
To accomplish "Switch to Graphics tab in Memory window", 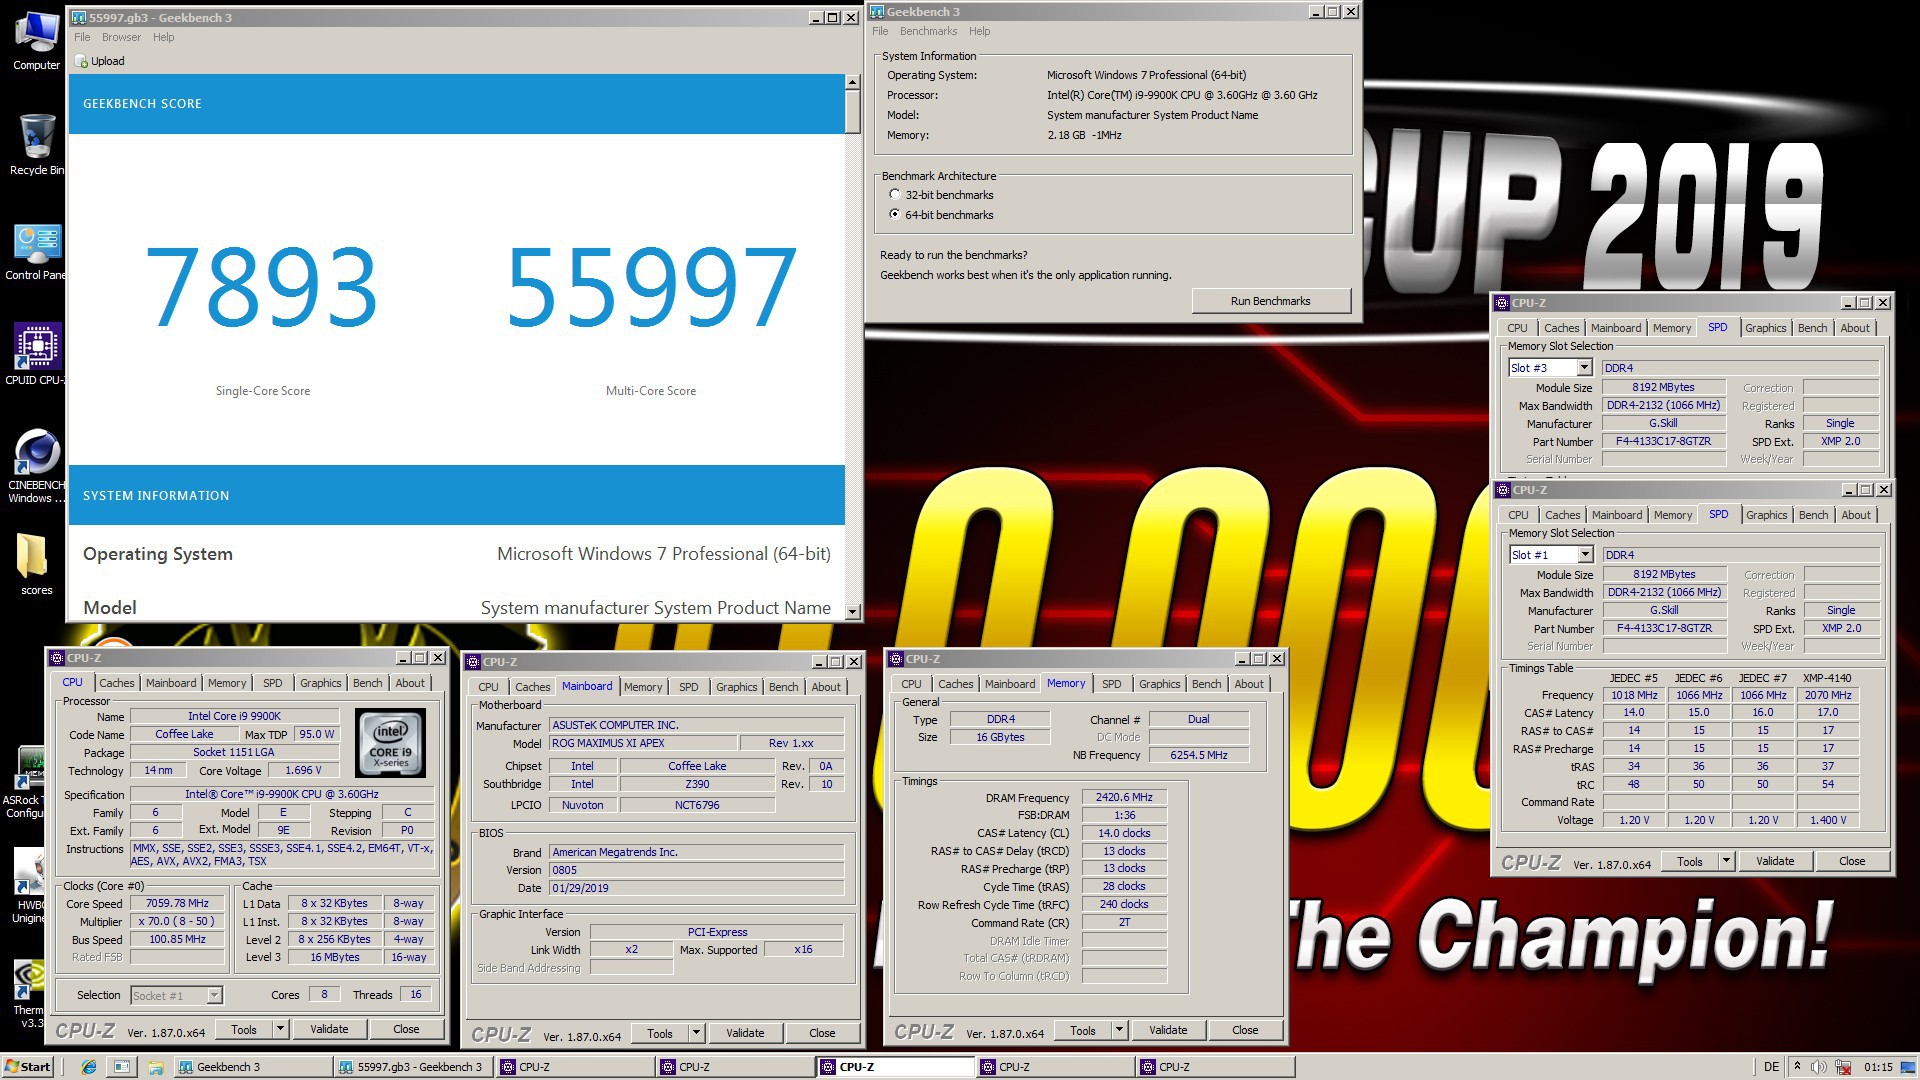I will [1159, 684].
